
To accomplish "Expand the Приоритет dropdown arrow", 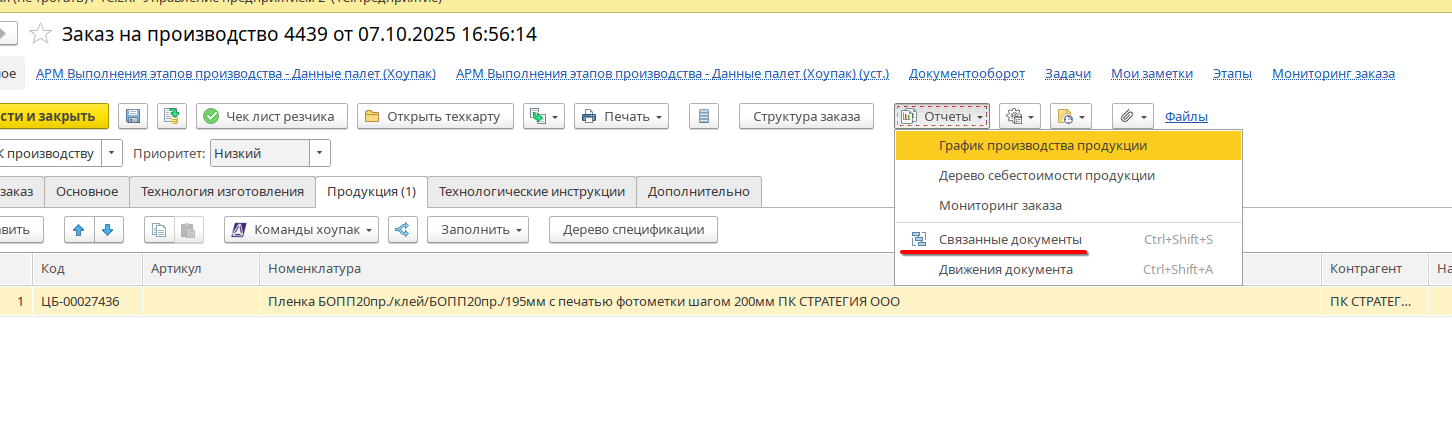I will [319, 153].
